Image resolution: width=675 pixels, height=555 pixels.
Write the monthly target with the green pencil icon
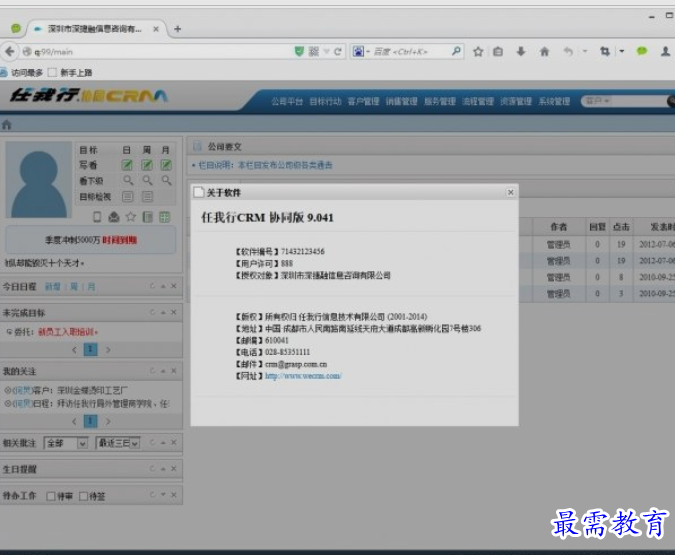166,164
